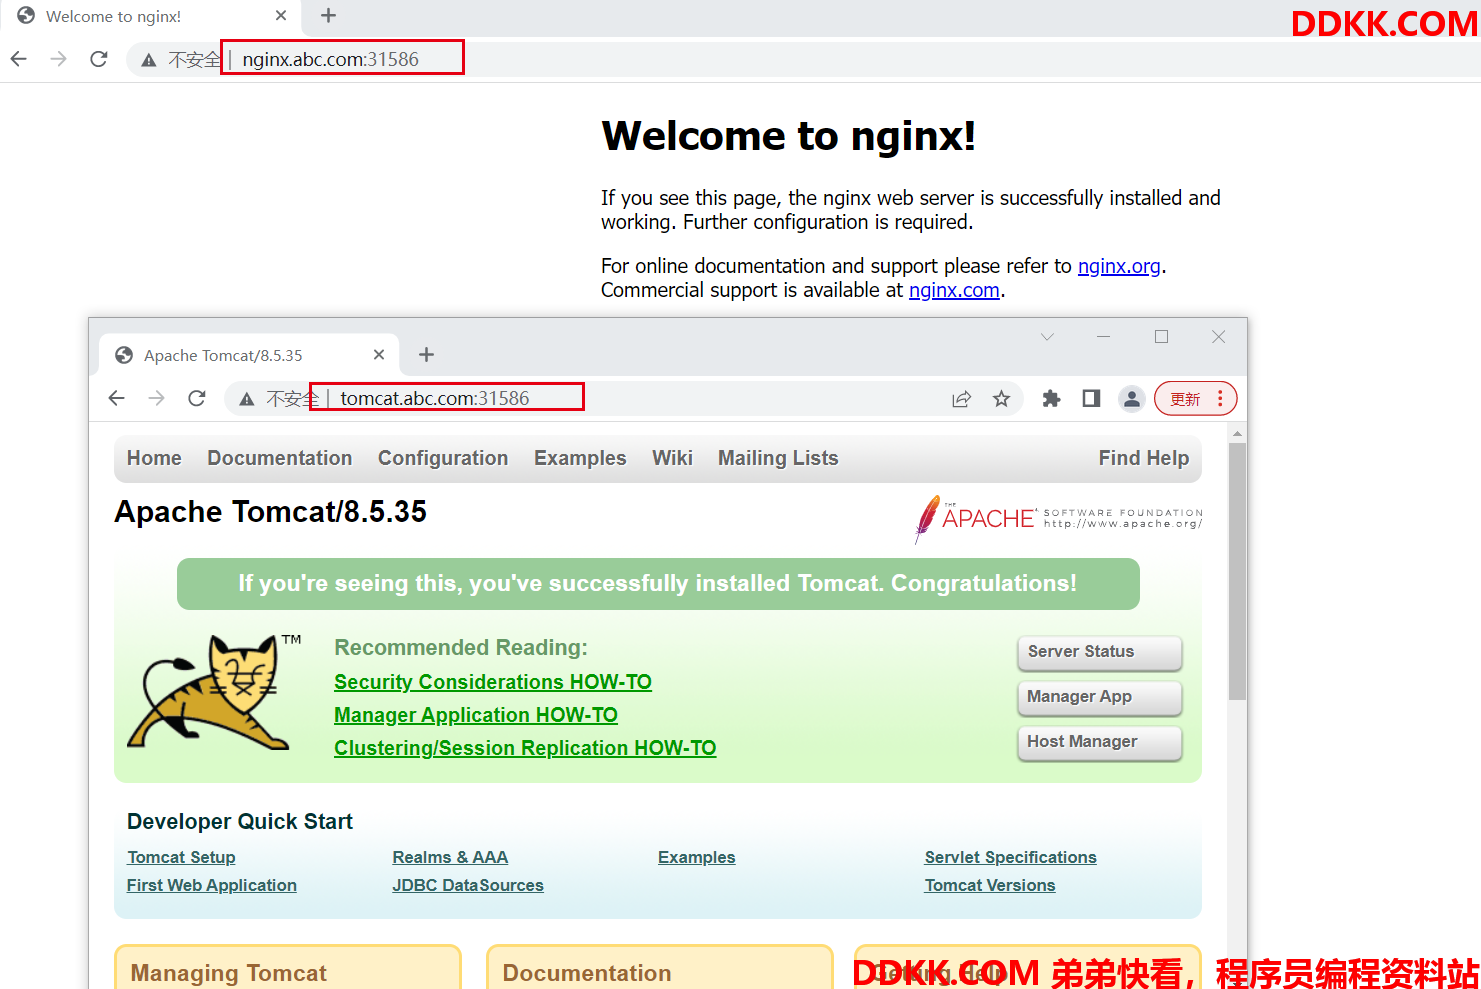Toggle the side panel icon
The width and height of the screenshot is (1481, 989).
click(x=1091, y=399)
